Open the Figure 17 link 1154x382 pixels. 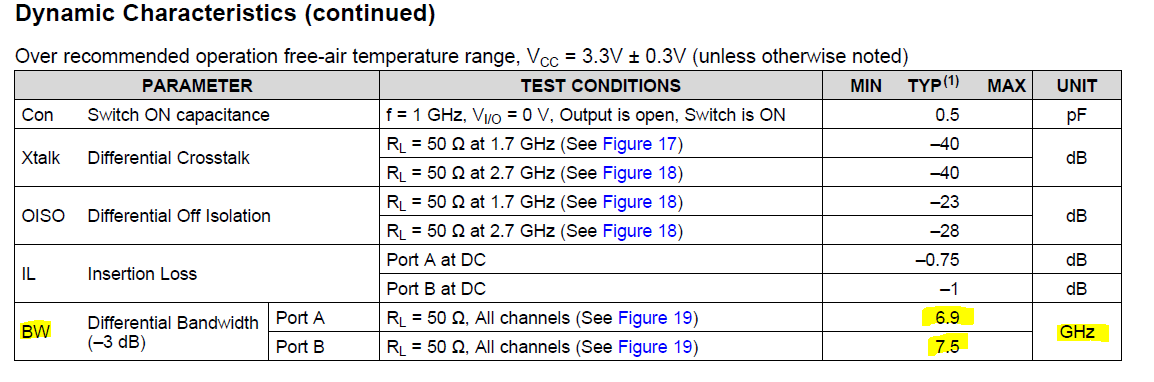pyautogui.click(x=640, y=144)
